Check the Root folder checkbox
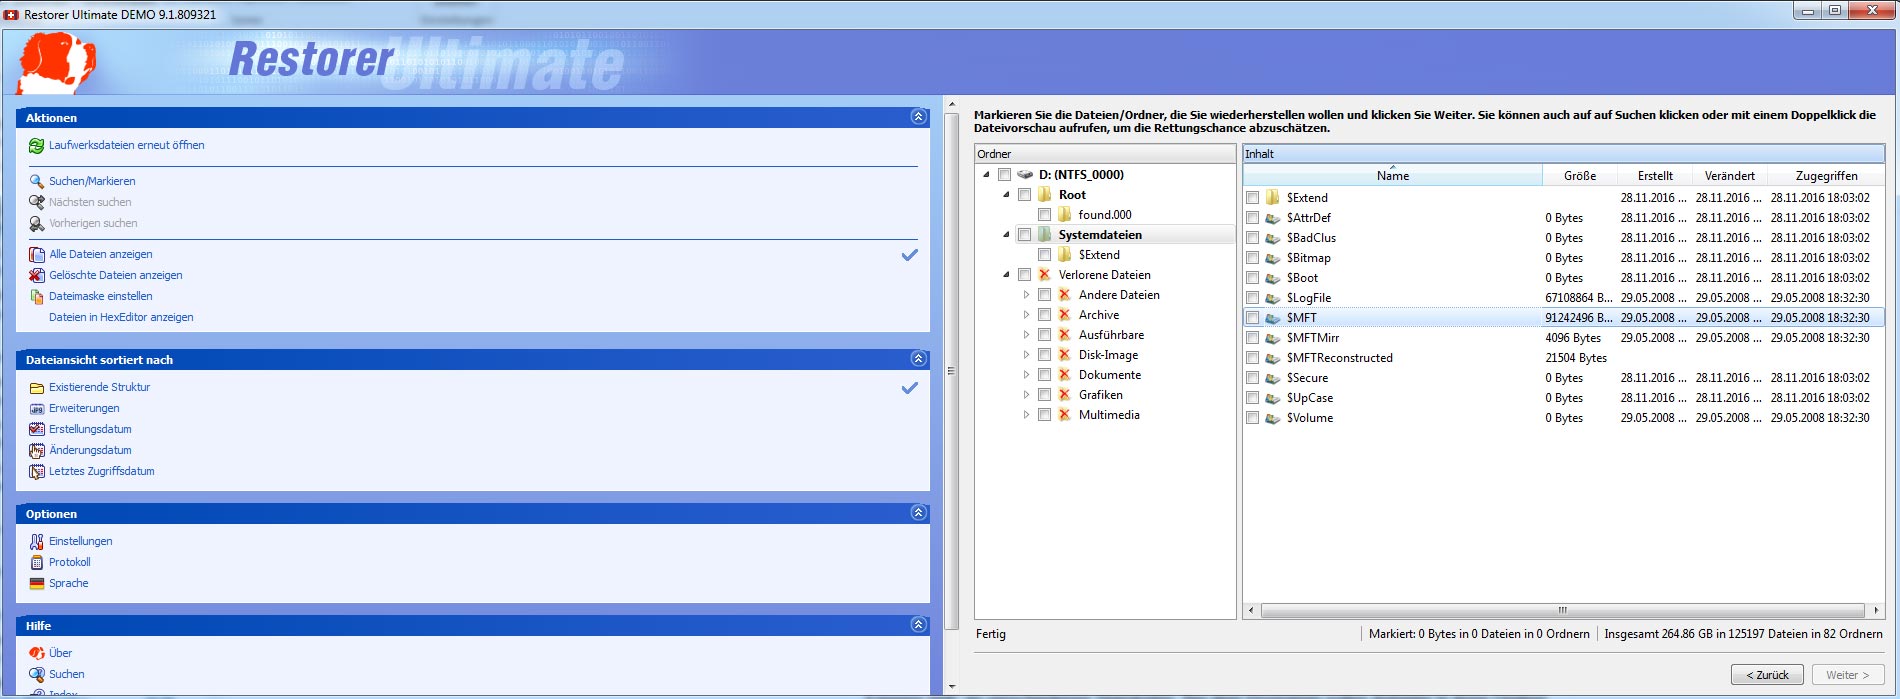This screenshot has height=699, width=1900. coord(1024,195)
